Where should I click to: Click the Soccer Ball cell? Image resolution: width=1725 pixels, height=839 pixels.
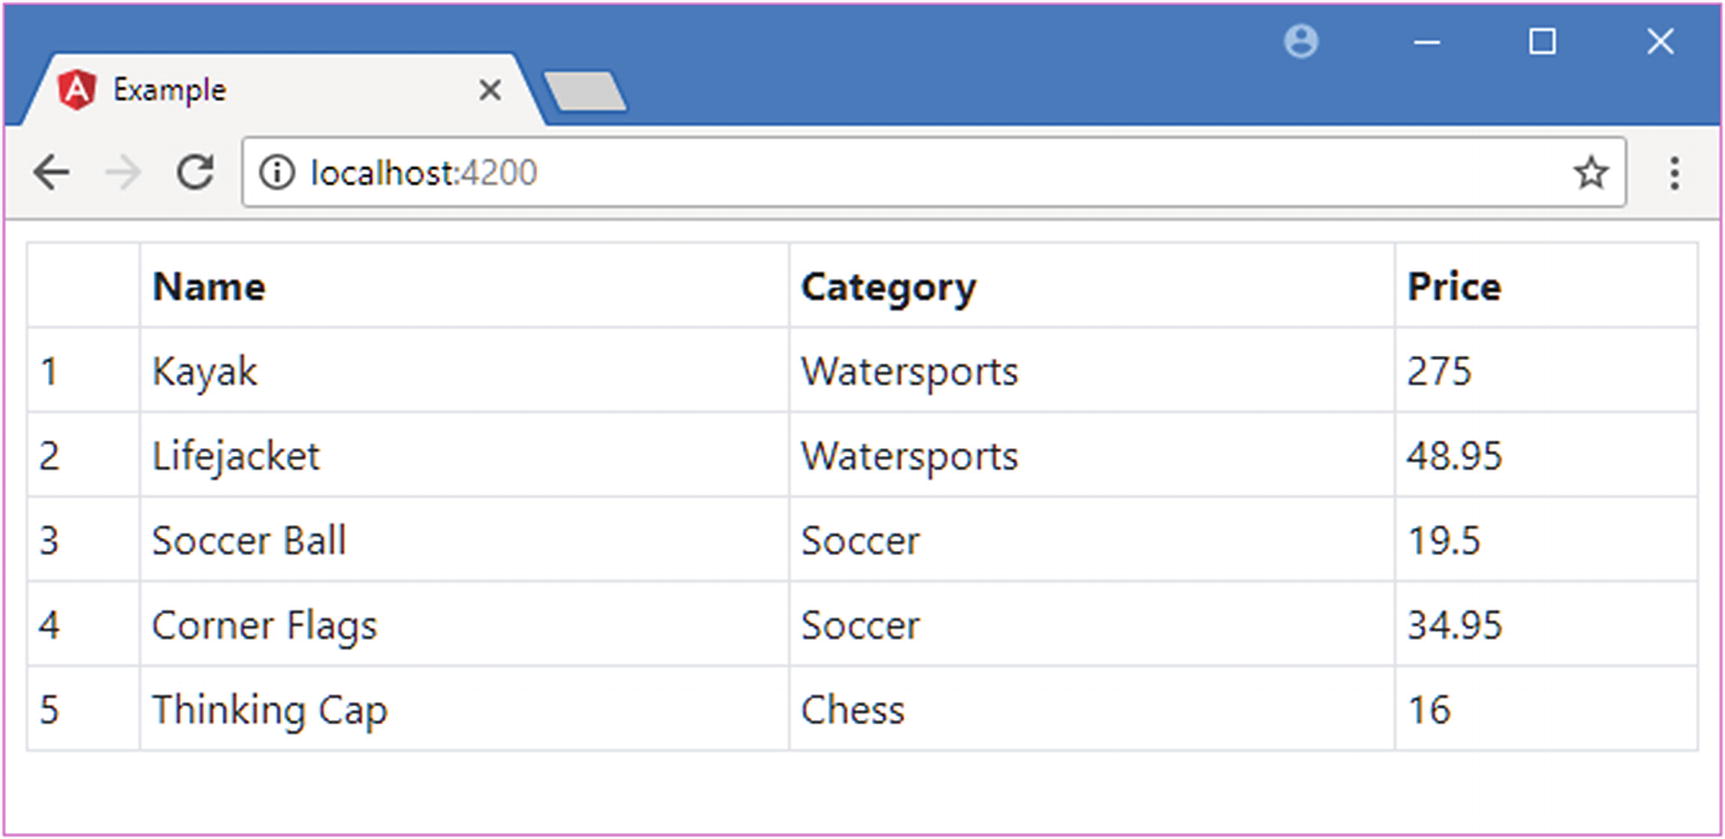(x=249, y=541)
